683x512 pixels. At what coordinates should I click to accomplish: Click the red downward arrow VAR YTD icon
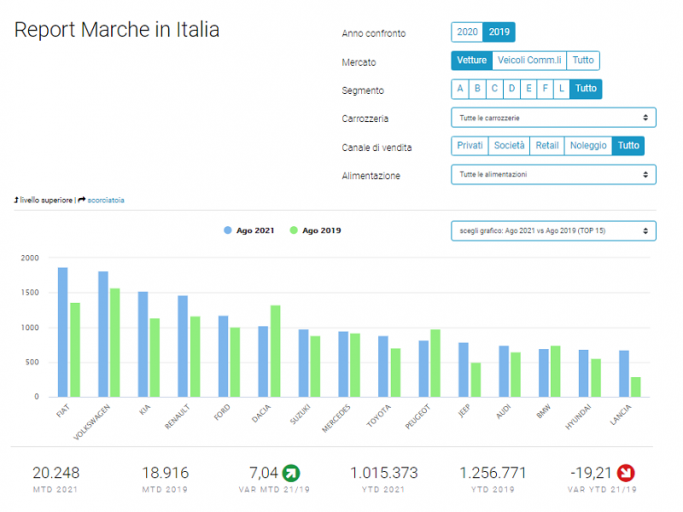pyautogui.click(x=626, y=473)
